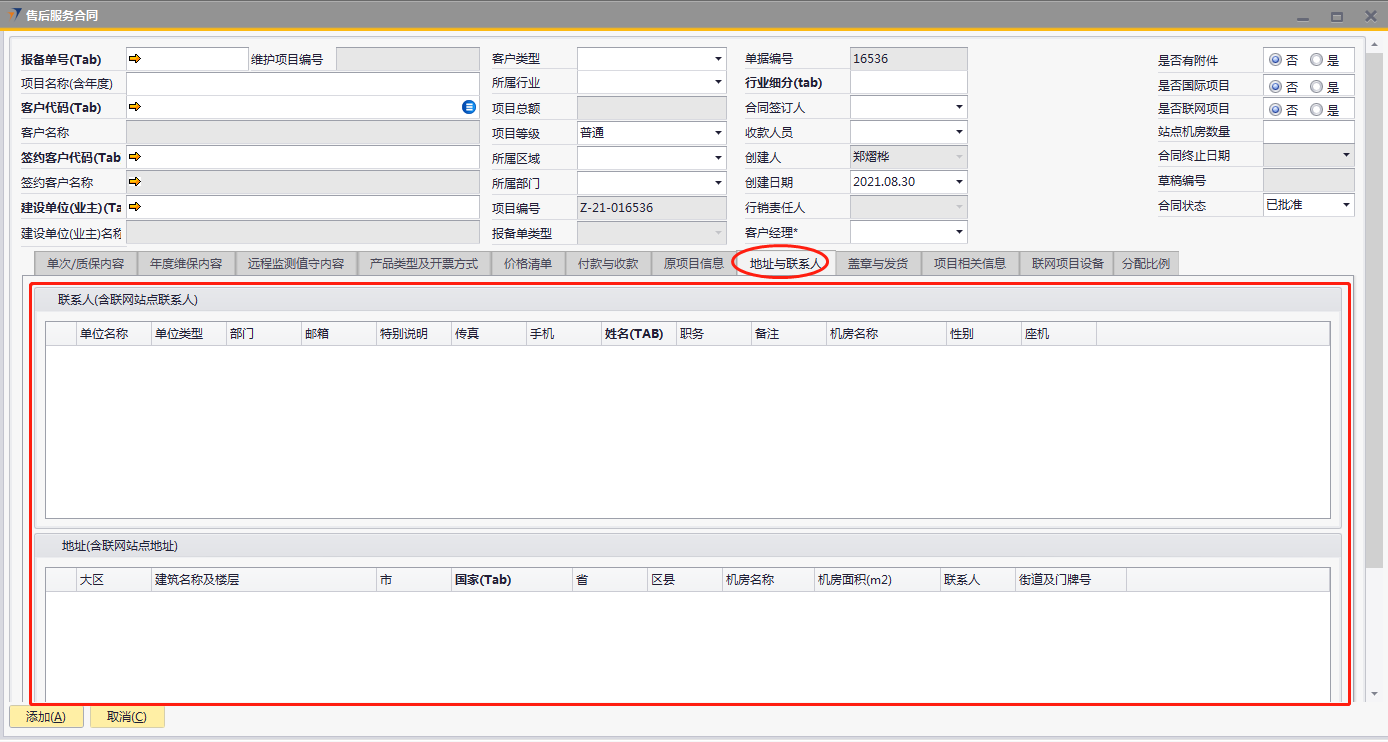Click the app icon in the title bar
The width and height of the screenshot is (1388, 742).
(13, 15)
